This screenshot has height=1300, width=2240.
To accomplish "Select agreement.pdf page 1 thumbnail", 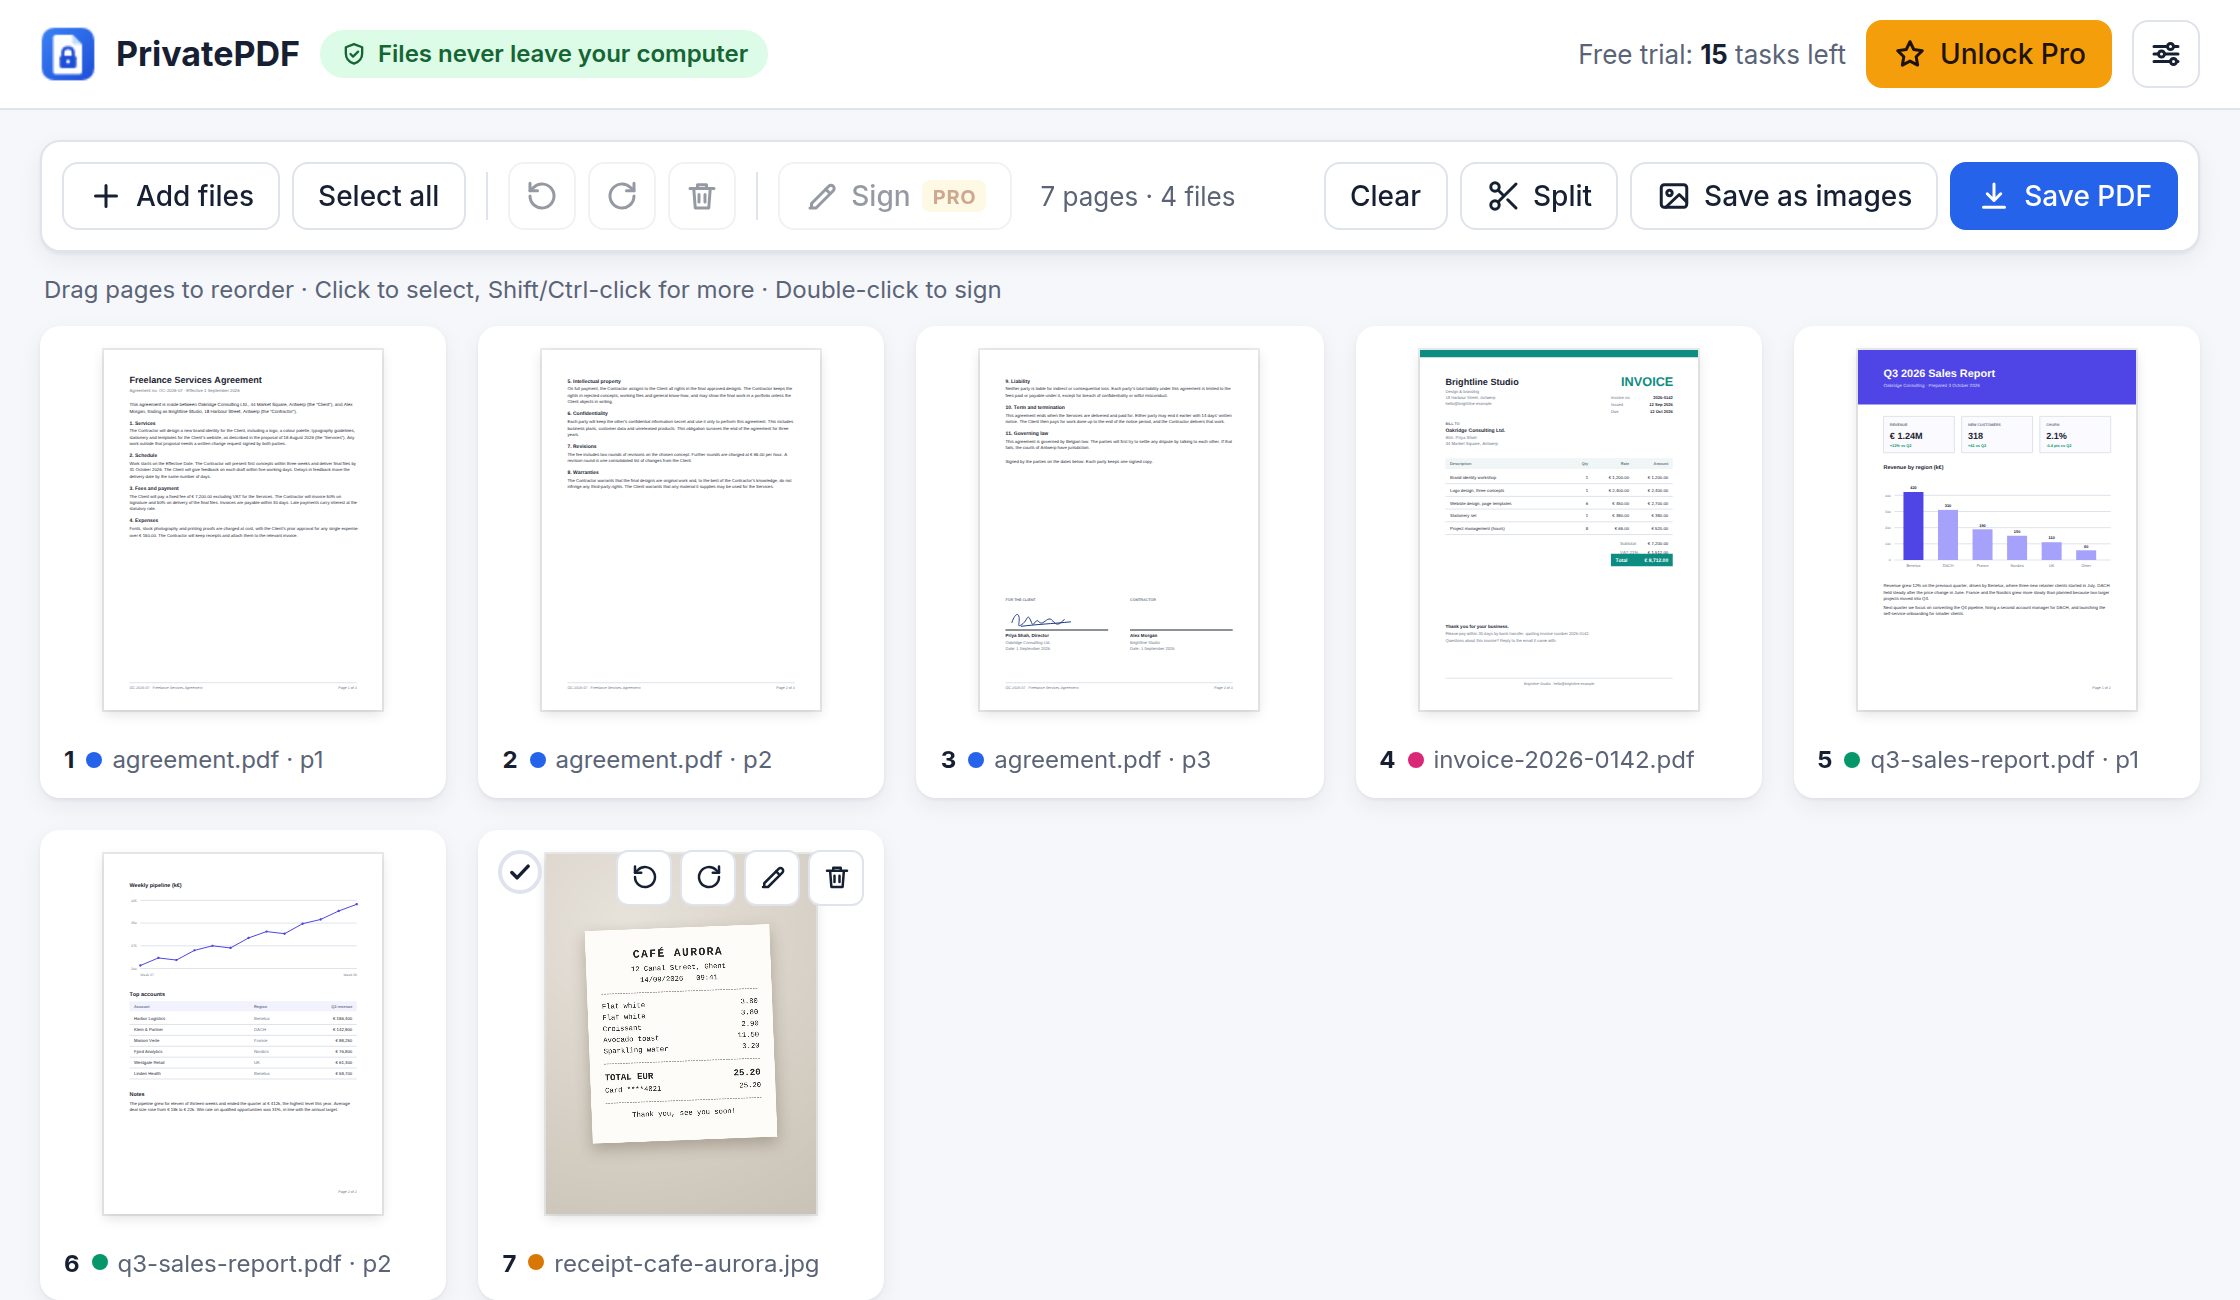I will [243, 530].
